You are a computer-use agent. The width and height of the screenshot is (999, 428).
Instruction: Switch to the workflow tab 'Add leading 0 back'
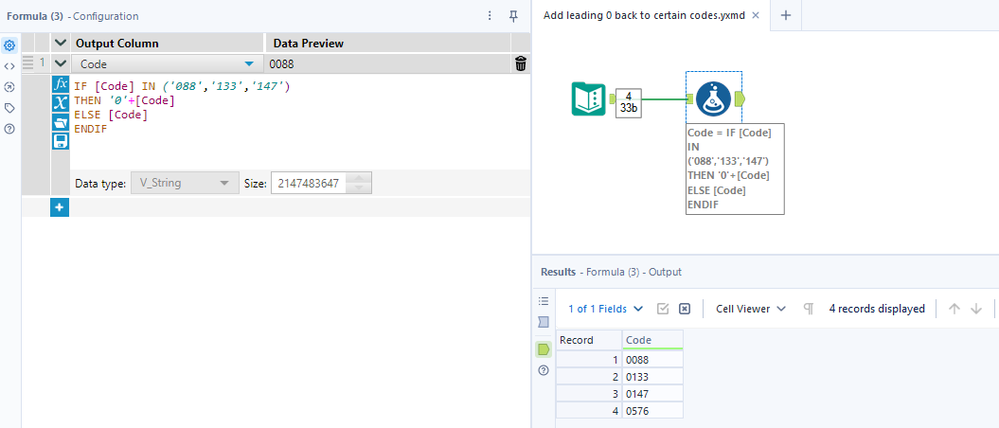pos(652,16)
